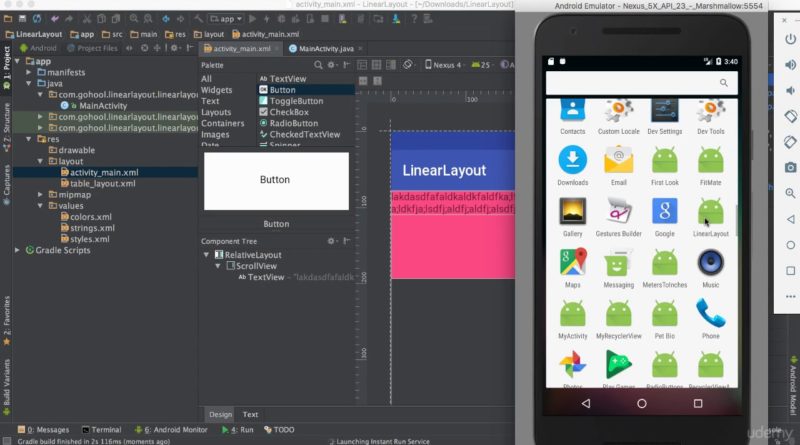Click the Project Files view button

coord(92,48)
